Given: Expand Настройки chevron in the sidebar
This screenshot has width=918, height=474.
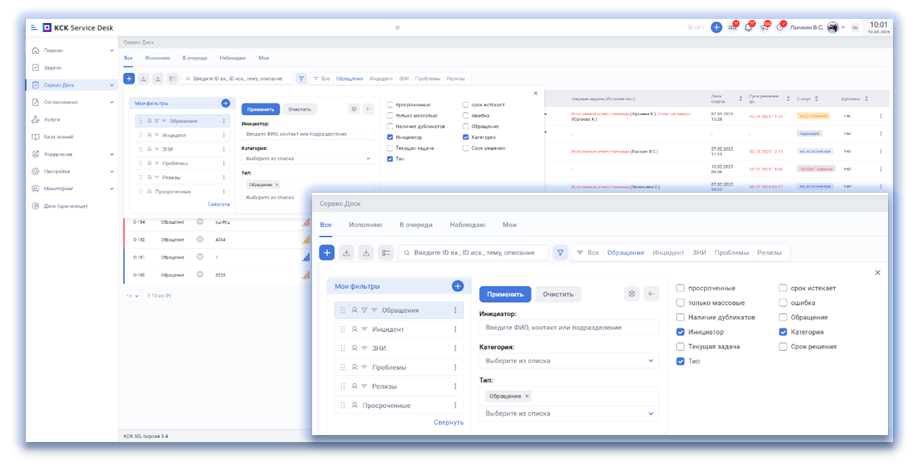Looking at the screenshot, I should pos(112,171).
